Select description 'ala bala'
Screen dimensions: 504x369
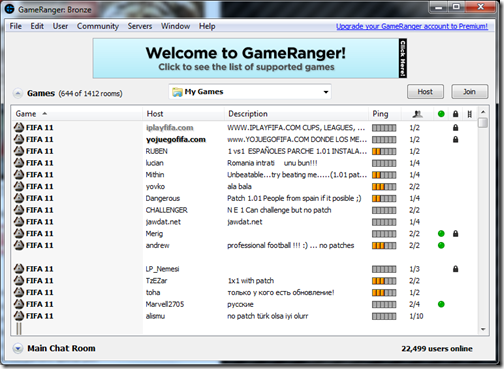239,186
